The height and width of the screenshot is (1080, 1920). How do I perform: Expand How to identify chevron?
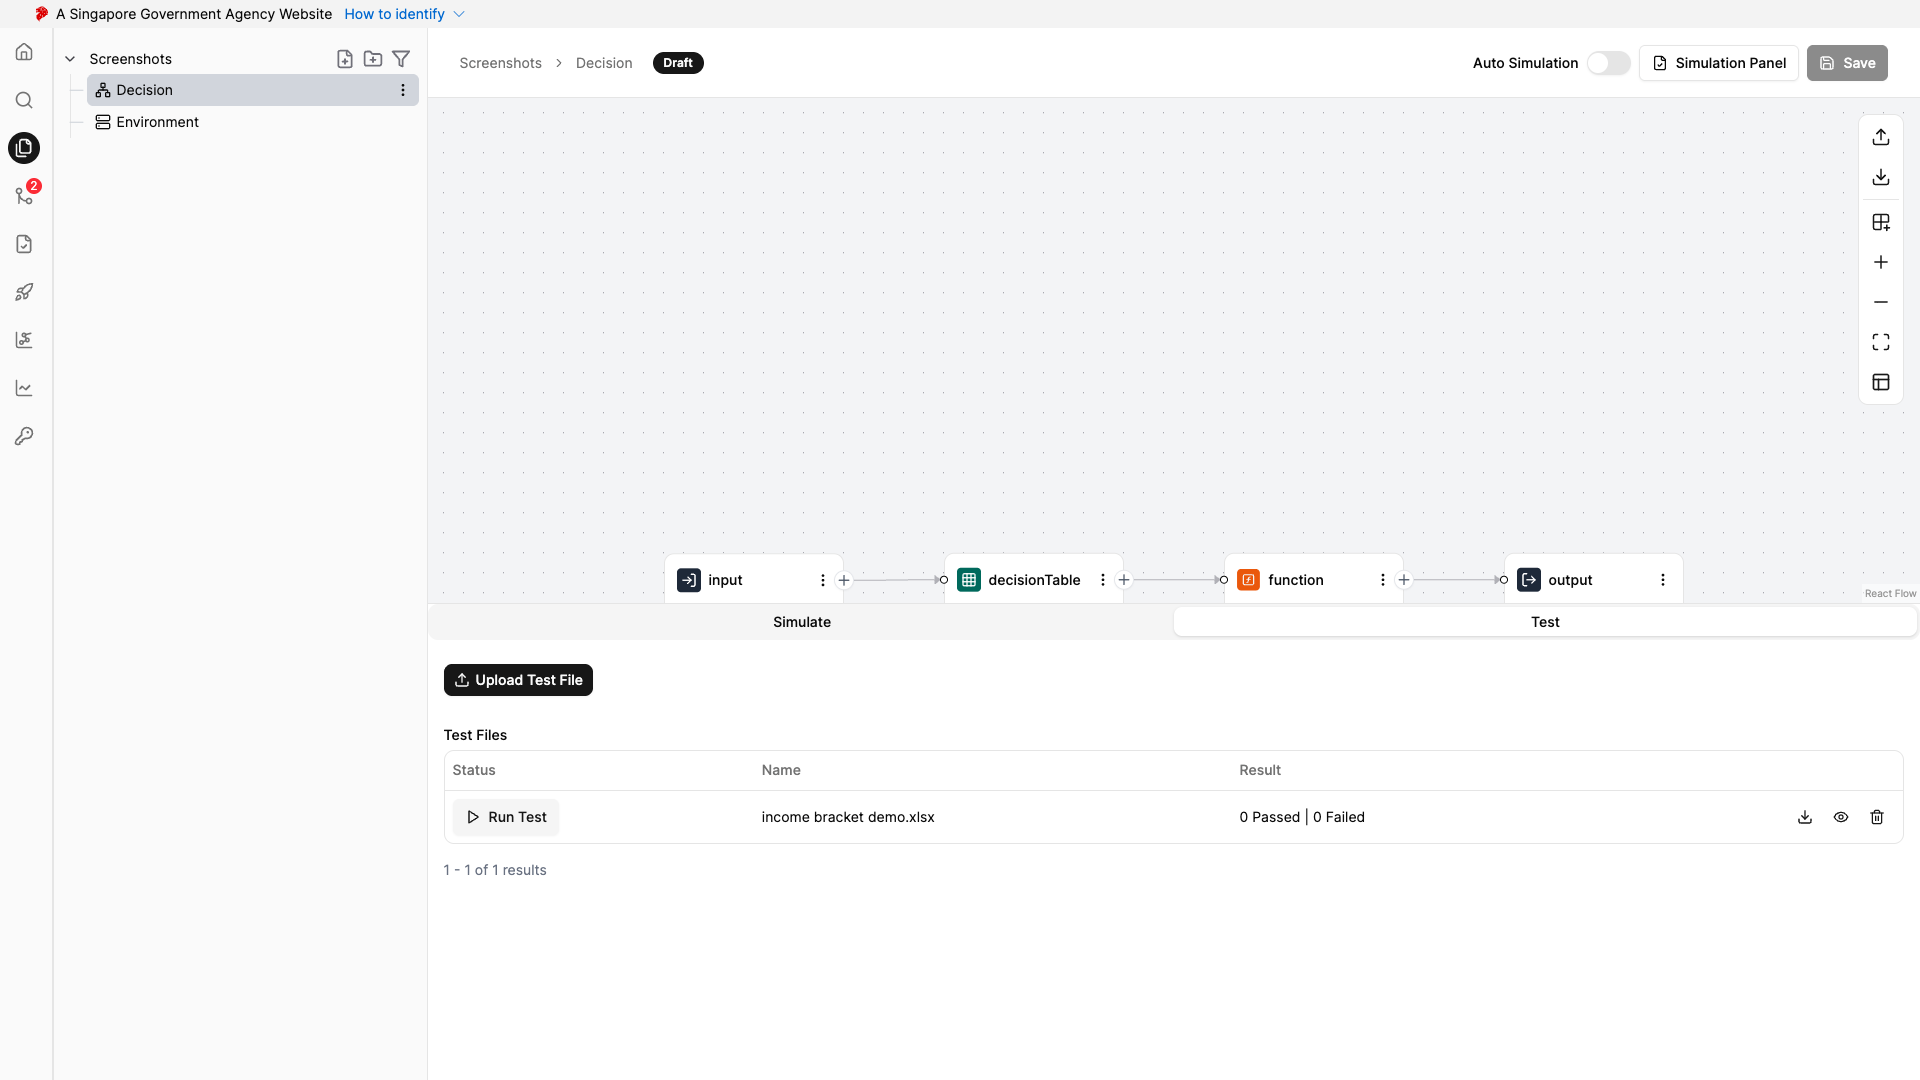pyautogui.click(x=459, y=14)
